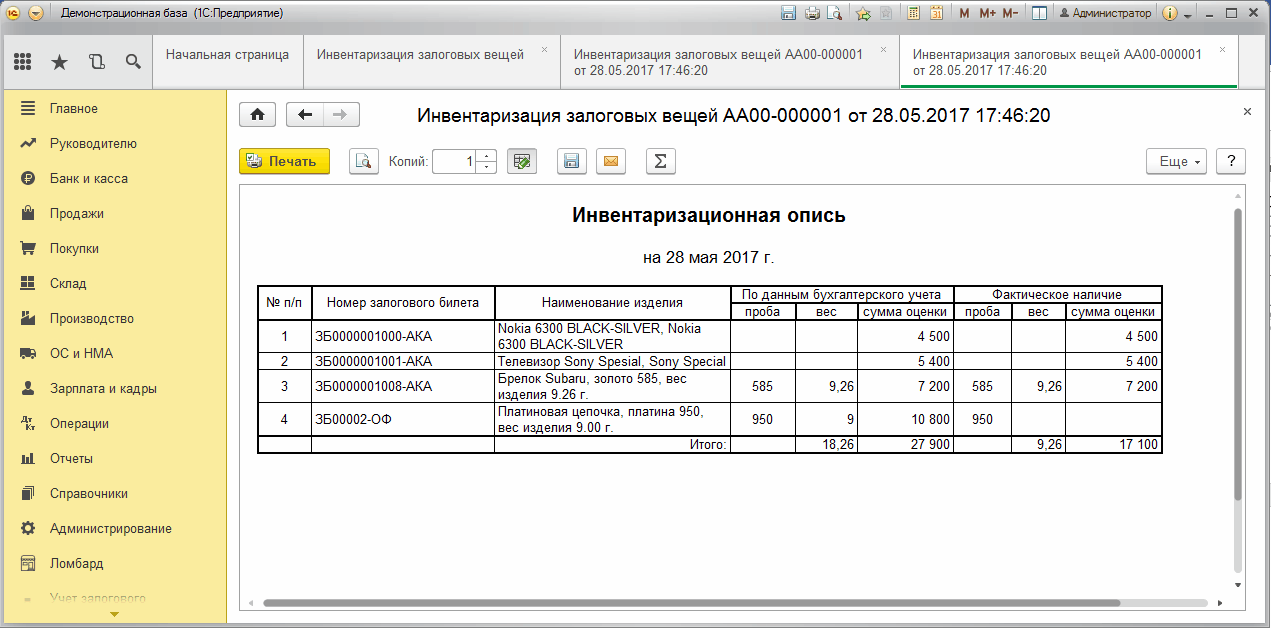Click the Копий input field

tap(455, 161)
